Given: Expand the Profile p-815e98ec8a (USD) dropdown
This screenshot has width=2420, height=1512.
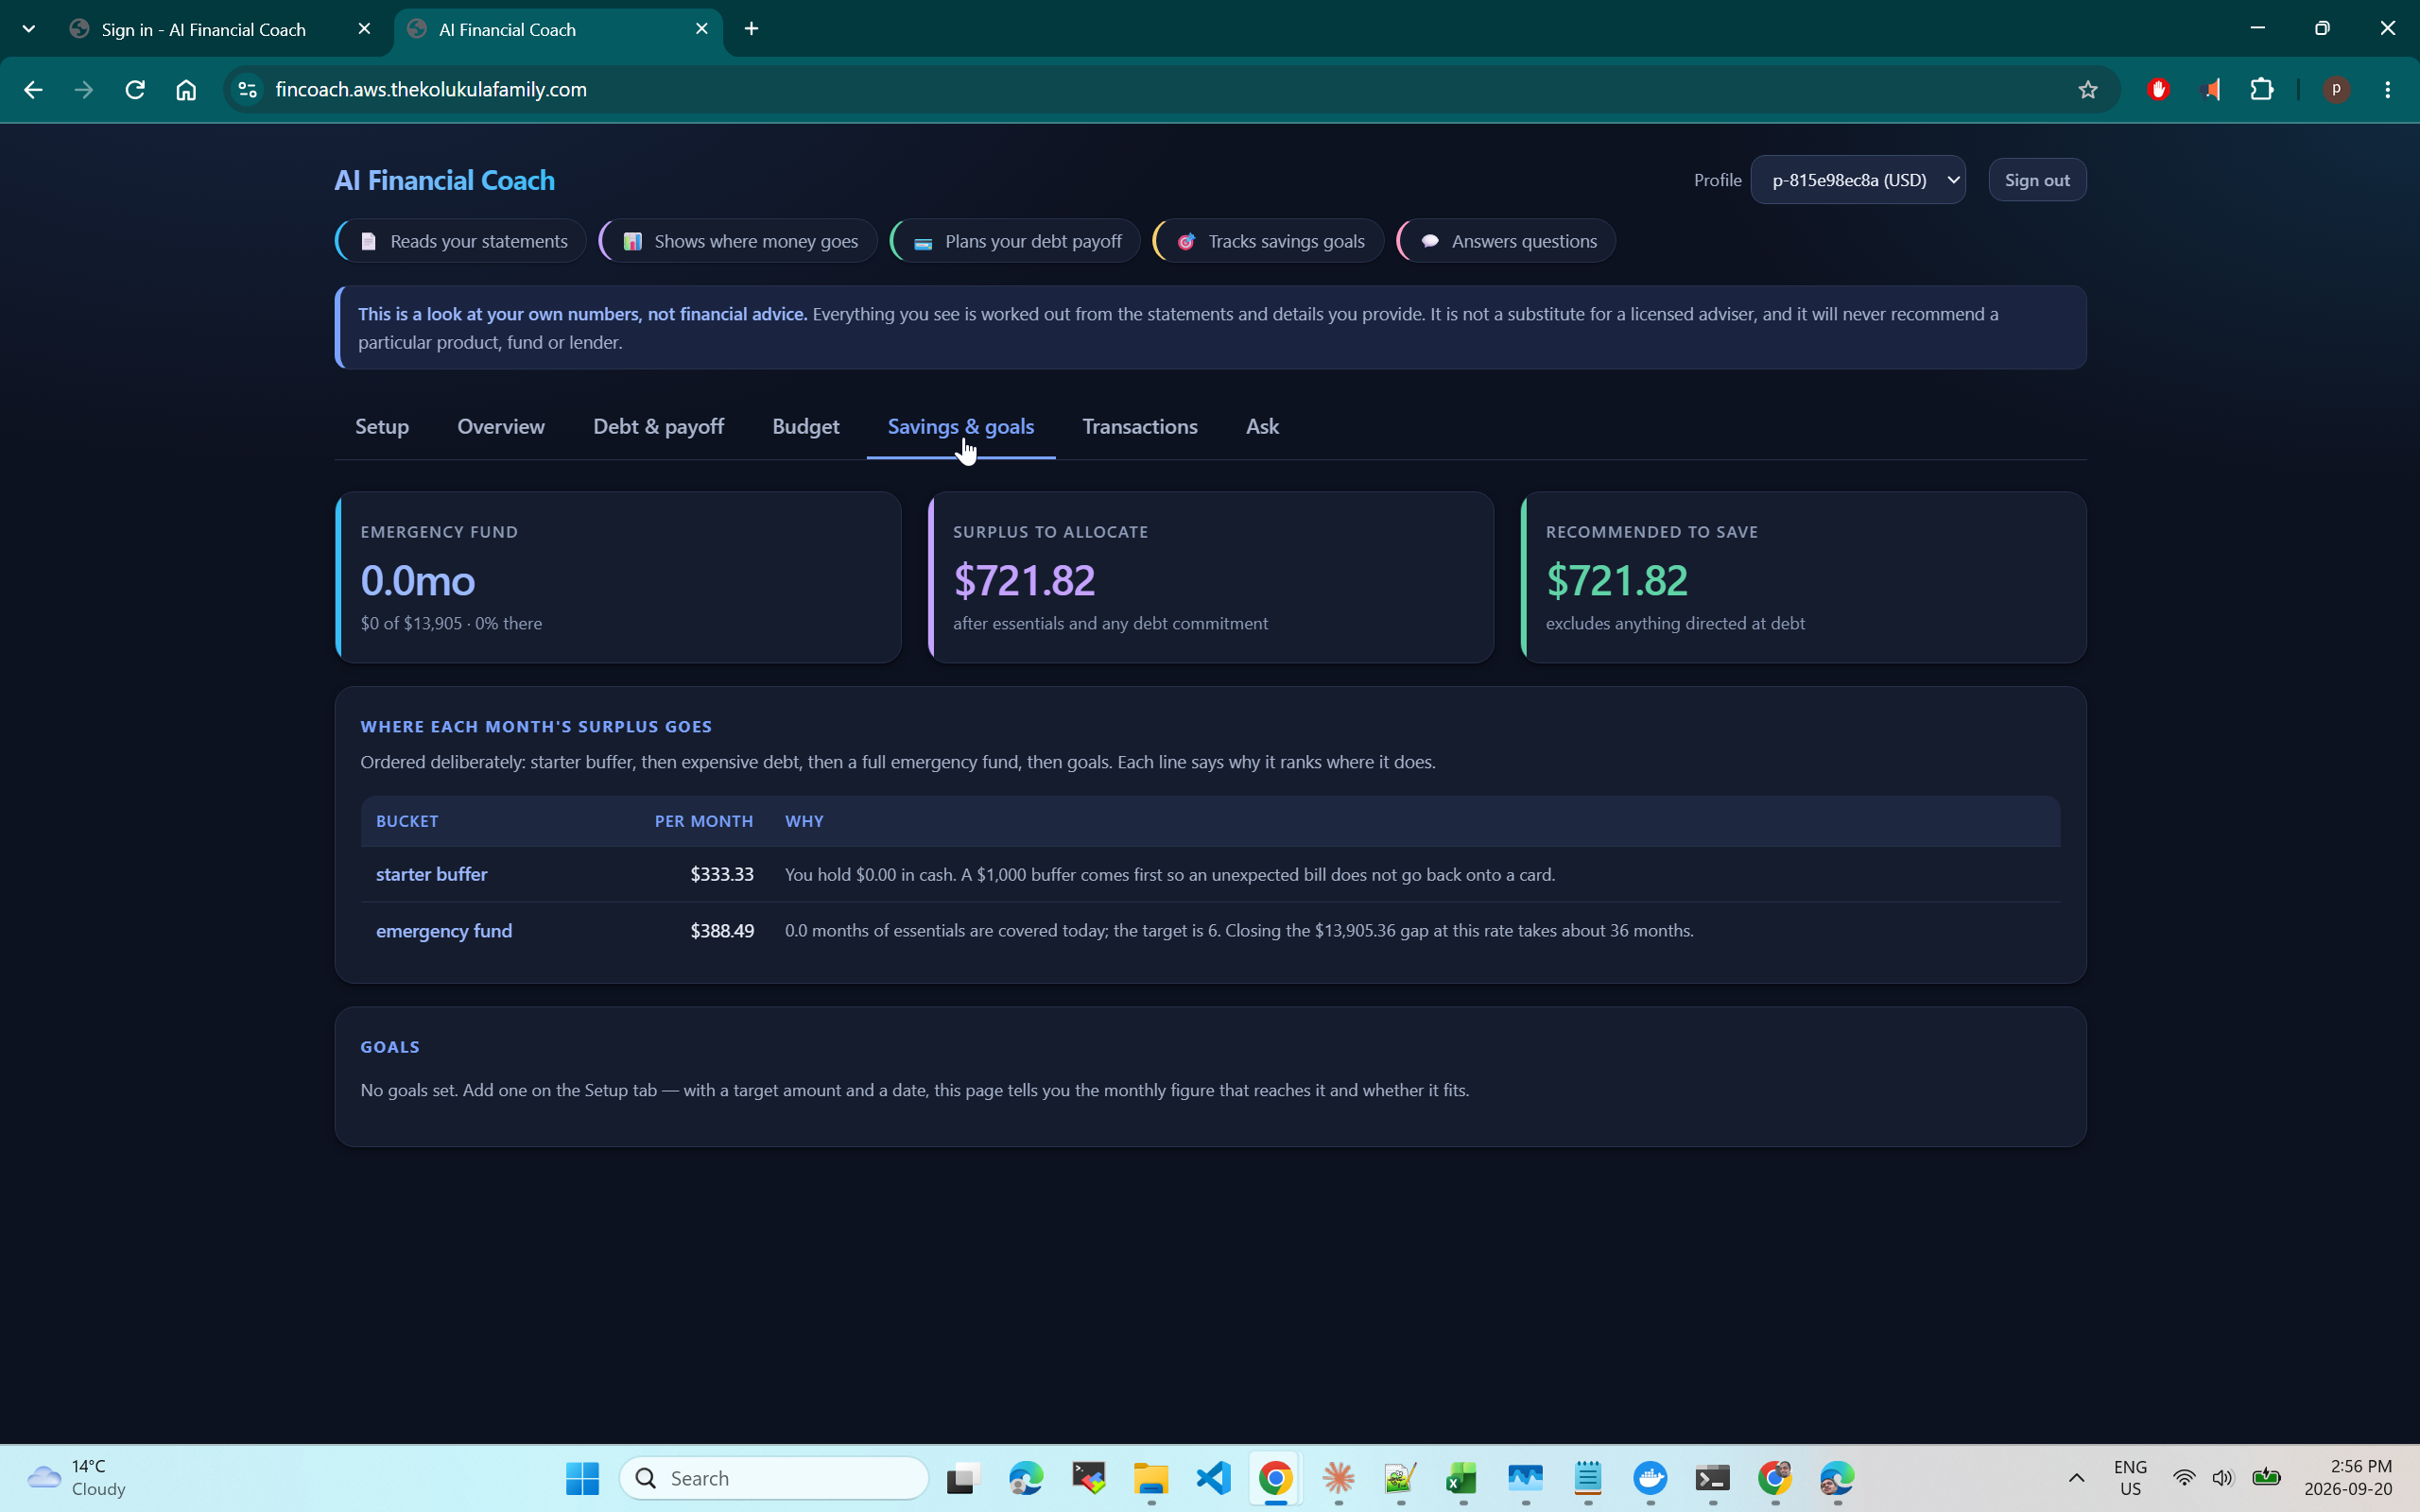Looking at the screenshot, I should (x=1858, y=180).
